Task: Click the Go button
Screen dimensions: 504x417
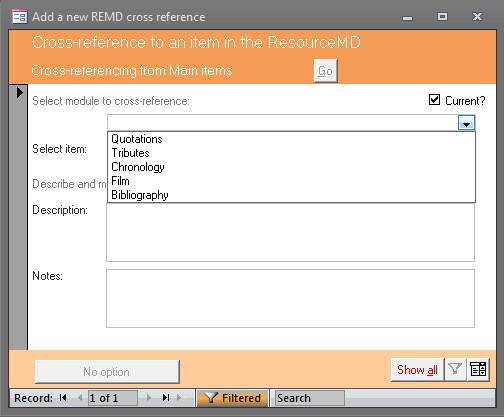Action: pos(325,71)
